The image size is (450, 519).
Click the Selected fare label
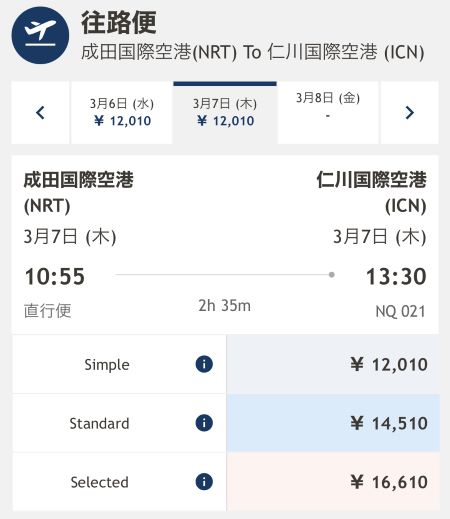(x=99, y=482)
